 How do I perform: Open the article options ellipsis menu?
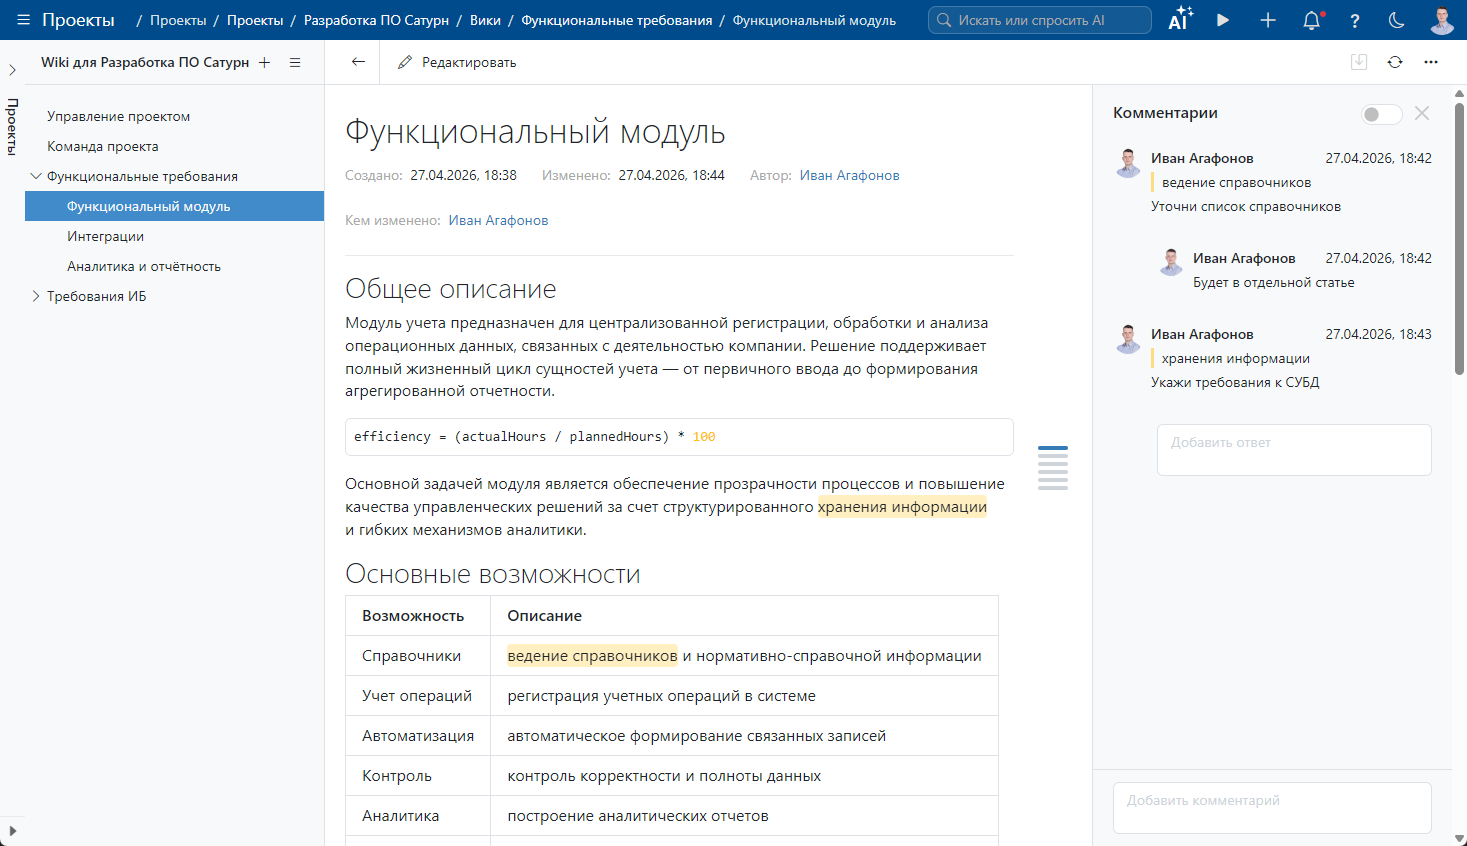[1431, 61]
